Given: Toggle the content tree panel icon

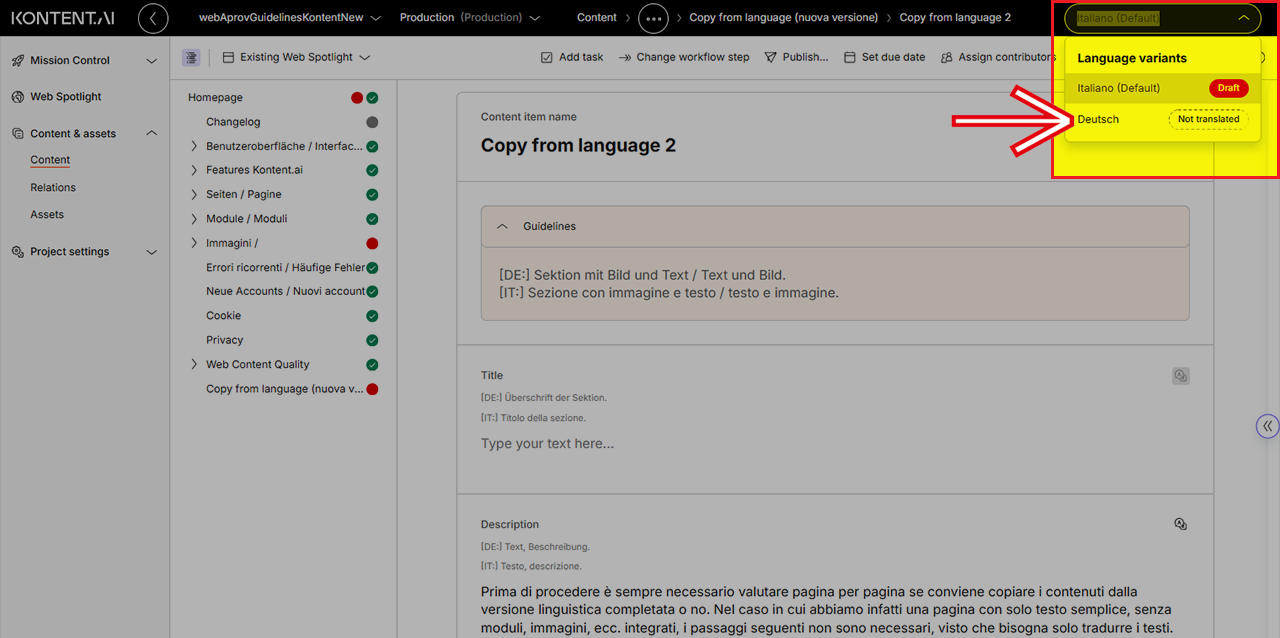Looking at the screenshot, I should [x=191, y=58].
